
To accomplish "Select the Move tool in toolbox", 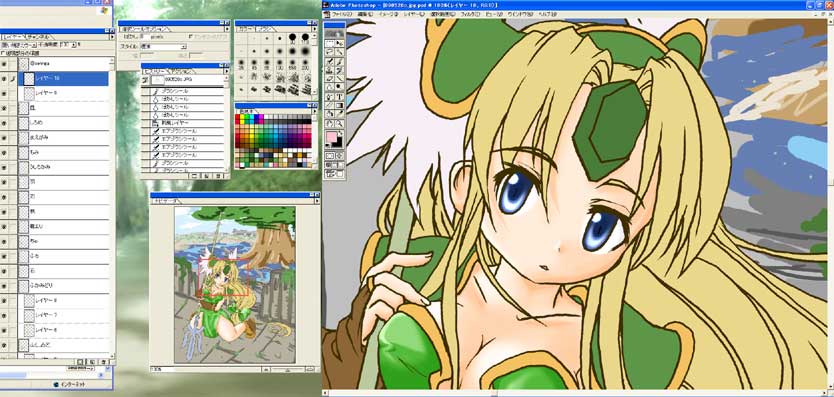I will [x=340, y=43].
